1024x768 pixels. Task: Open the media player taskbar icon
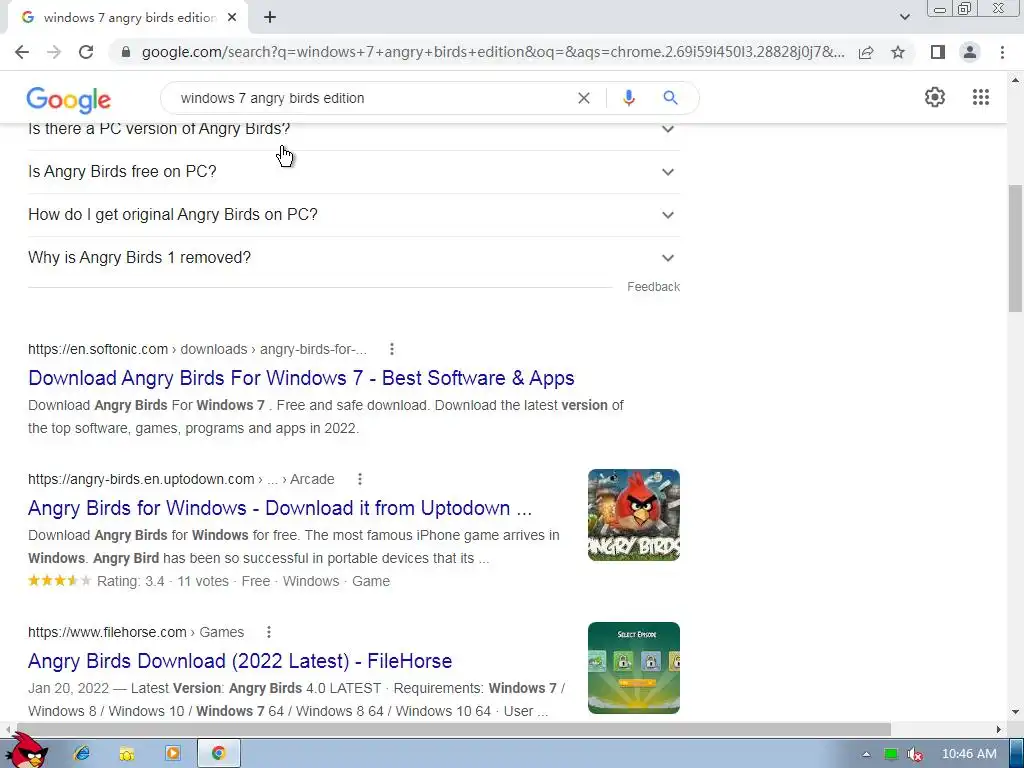click(x=172, y=754)
